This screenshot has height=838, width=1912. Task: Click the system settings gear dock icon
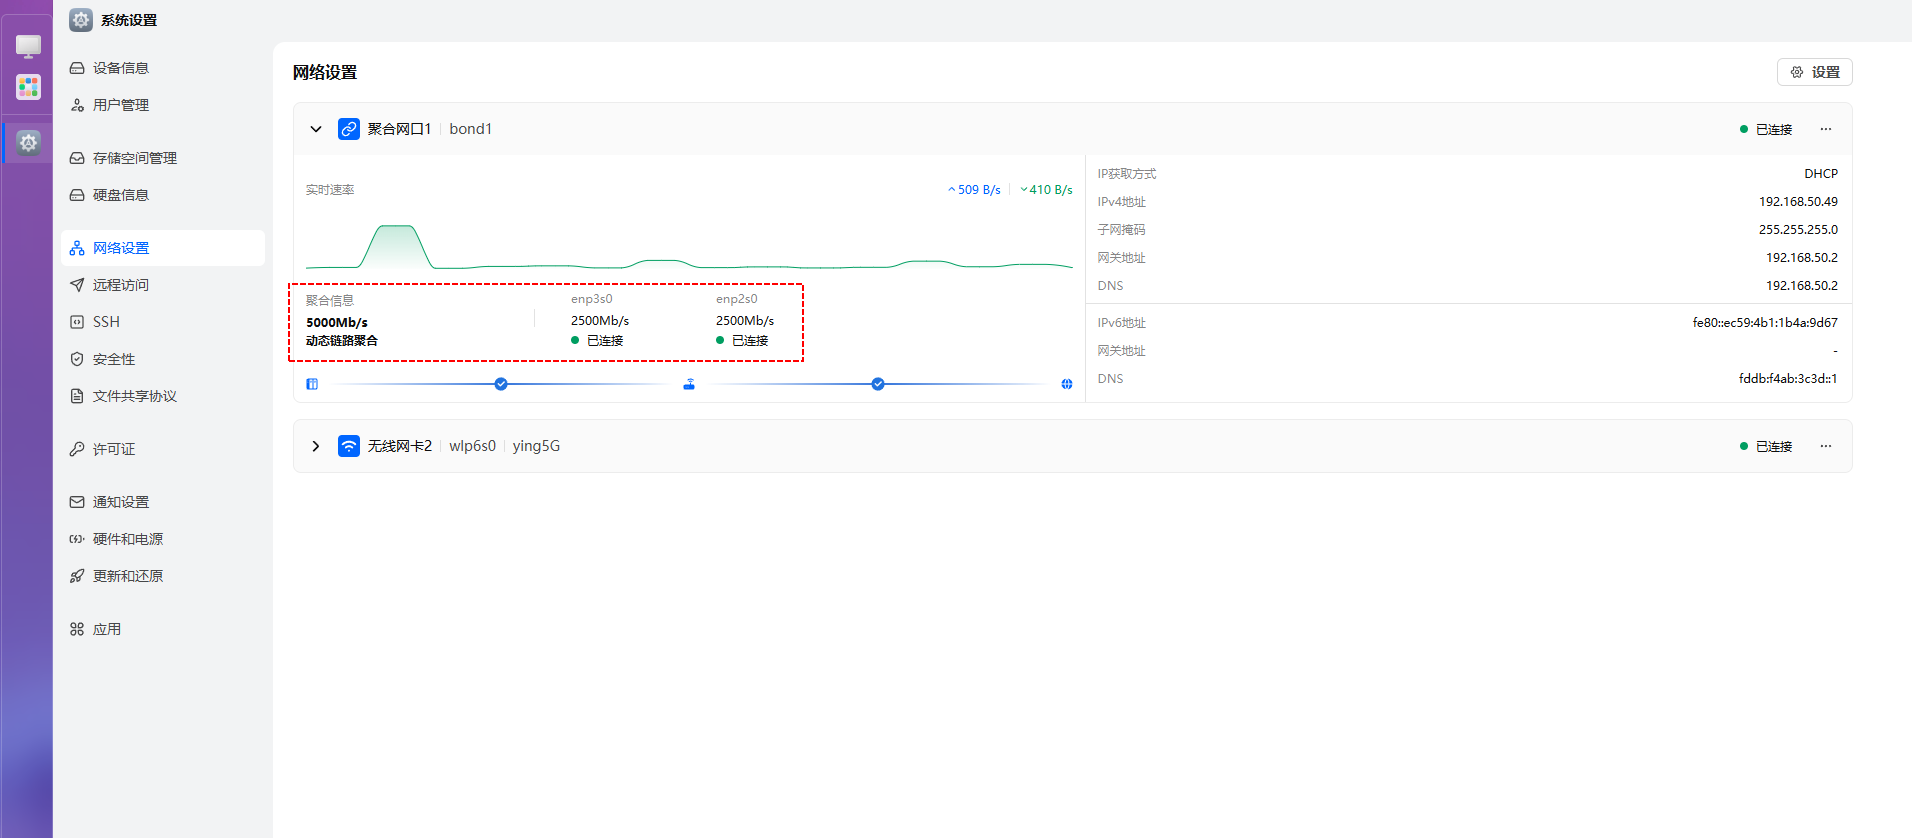click(x=28, y=142)
